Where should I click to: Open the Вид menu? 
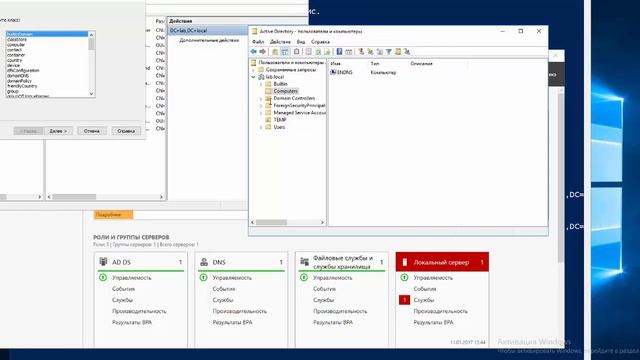pyautogui.click(x=301, y=42)
